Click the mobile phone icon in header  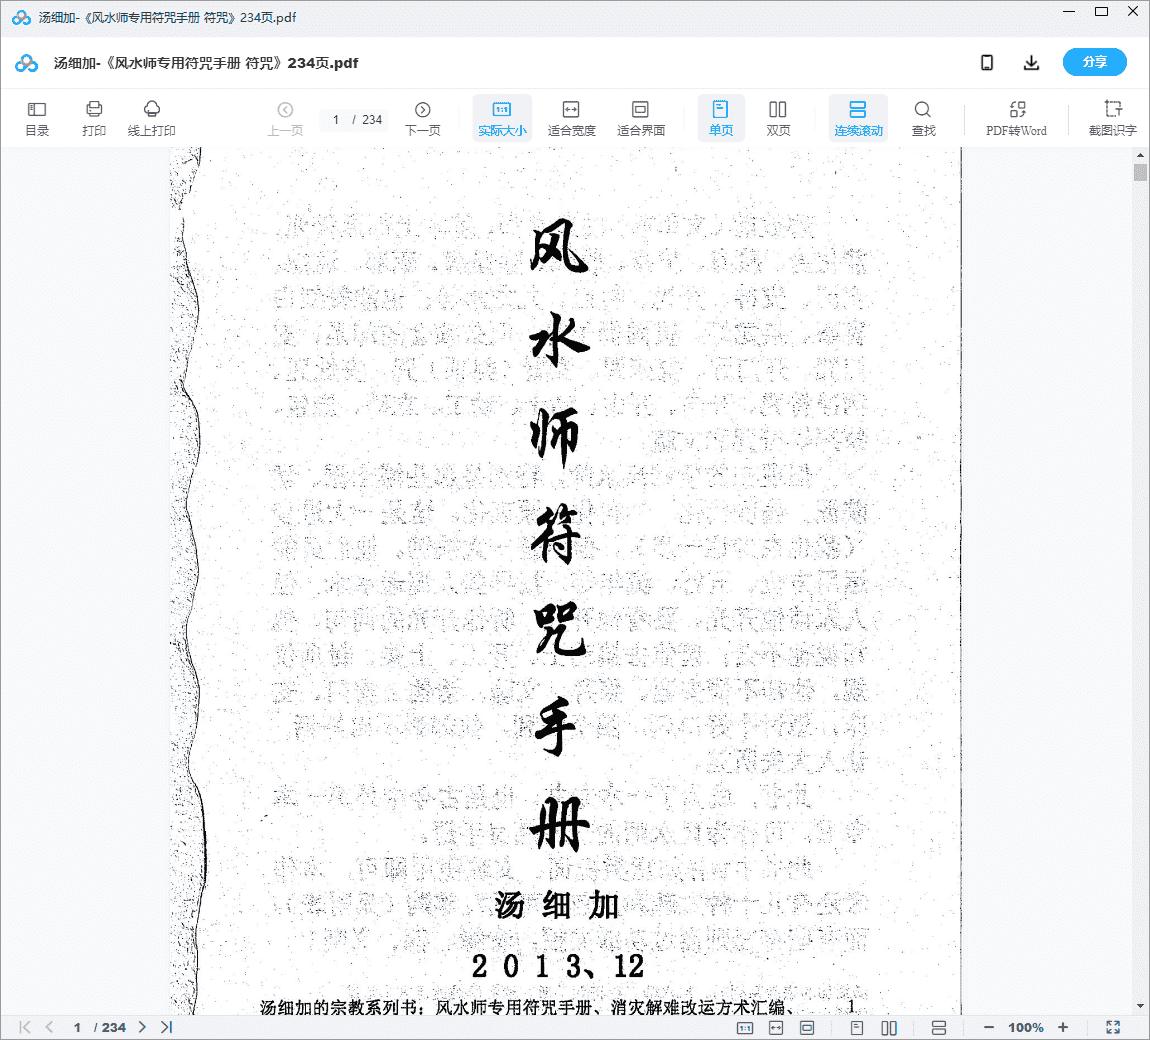[x=987, y=63]
